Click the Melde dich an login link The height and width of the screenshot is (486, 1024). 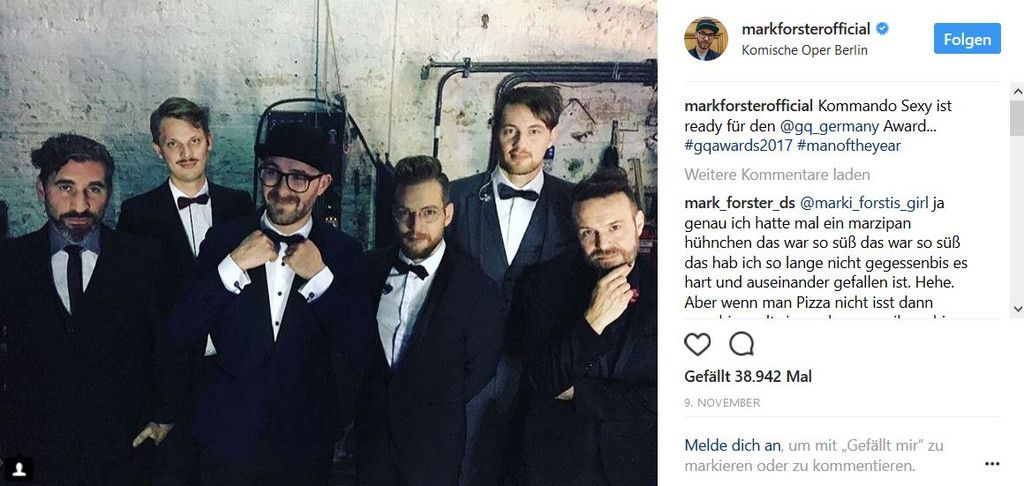(x=732, y=446)
